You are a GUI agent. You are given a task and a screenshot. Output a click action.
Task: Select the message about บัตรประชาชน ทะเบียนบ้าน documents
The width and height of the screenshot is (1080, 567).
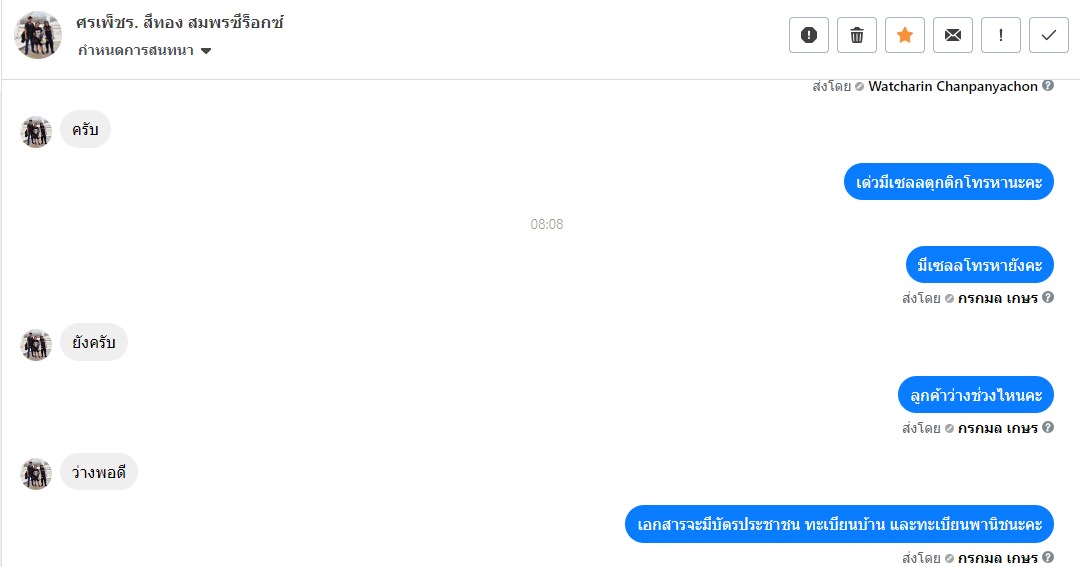coord(839,524)
